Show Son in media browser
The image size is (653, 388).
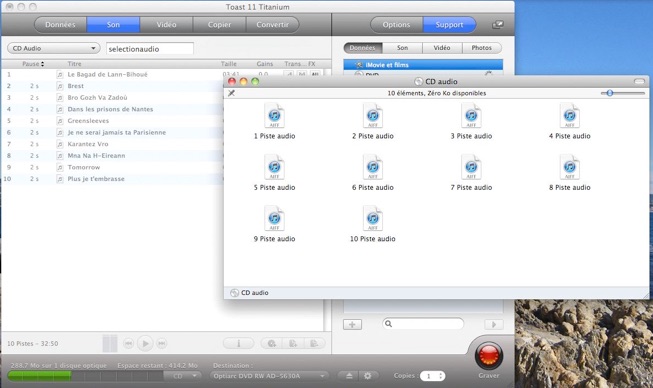pyautogui.click(x=402, y=48)
